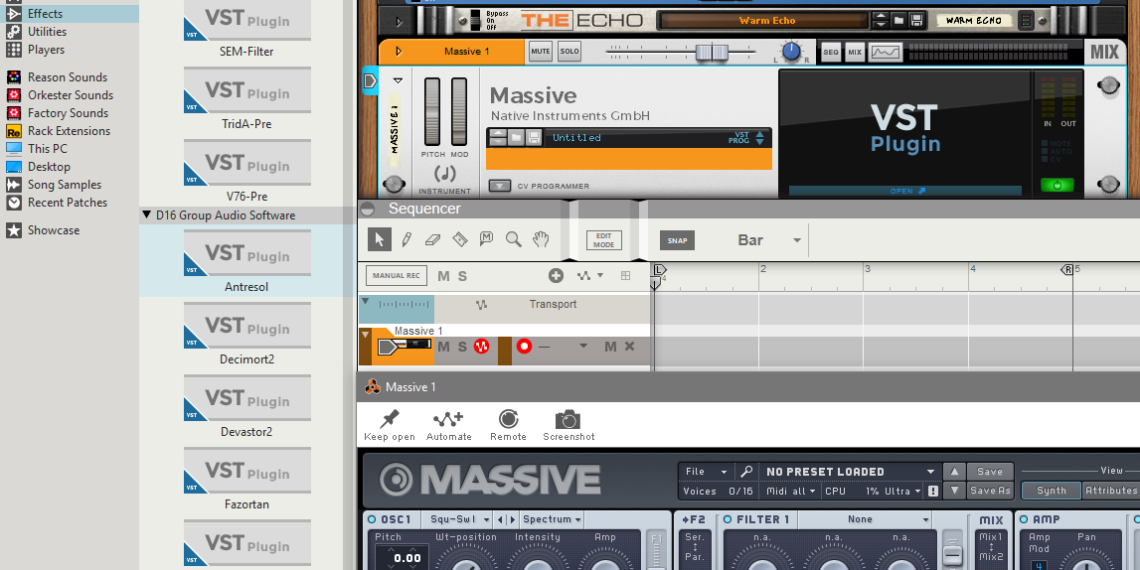This screenshot has width=1140, height=570.
Task: Click the SEQ button on mix channel
Action: click(x=831, y=52)
